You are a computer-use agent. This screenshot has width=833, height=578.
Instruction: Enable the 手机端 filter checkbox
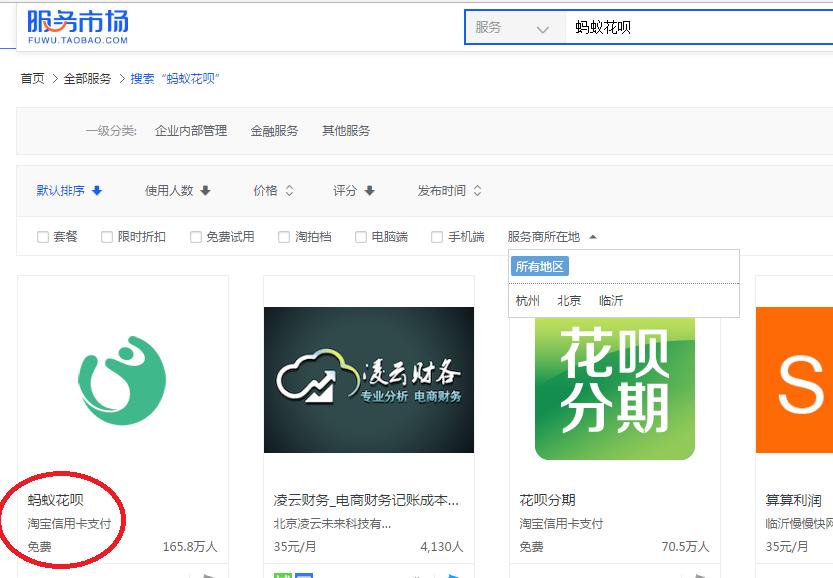tap(437, 237)
